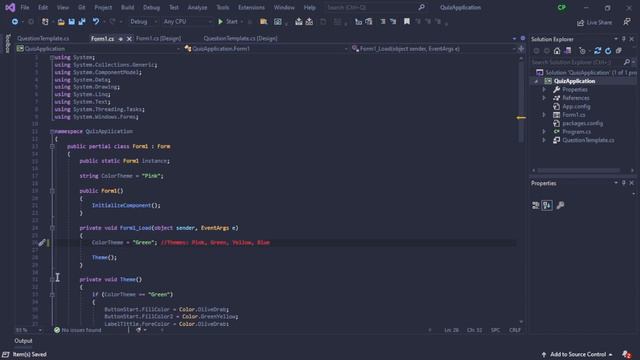
Task: Click the green Start debugging play icon
Action: [220, 22]
